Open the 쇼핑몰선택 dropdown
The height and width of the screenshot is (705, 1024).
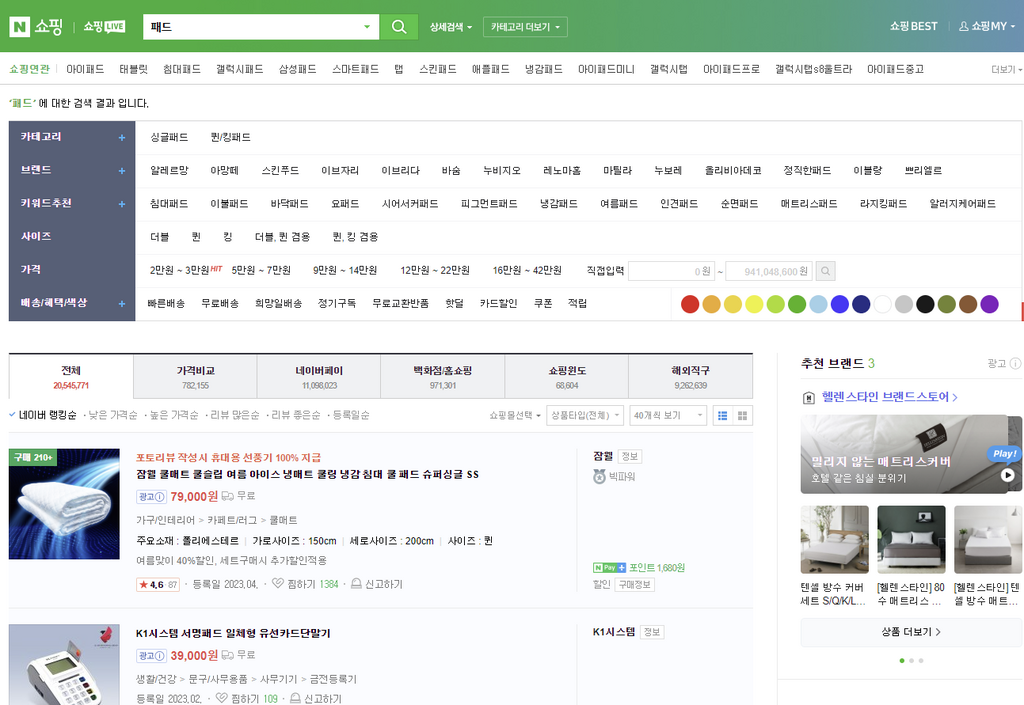tap(515, 415)
